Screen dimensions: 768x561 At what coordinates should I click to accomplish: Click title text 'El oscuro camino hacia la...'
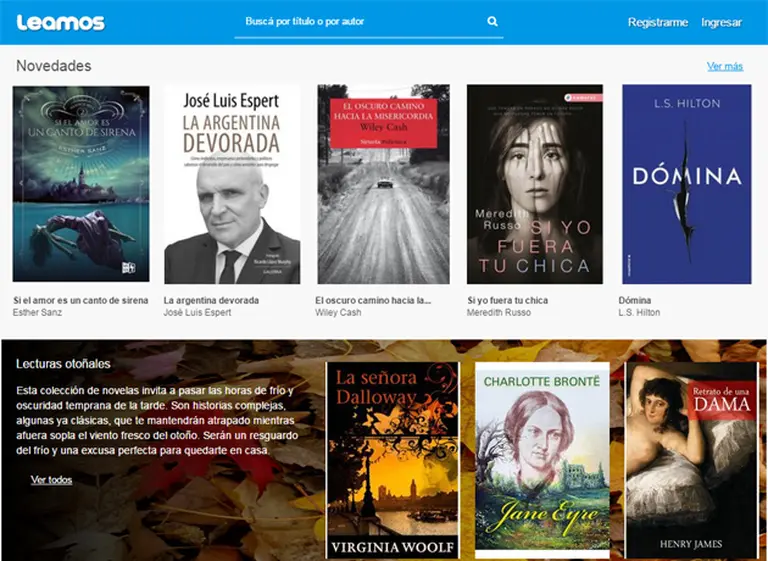point(373,300)
